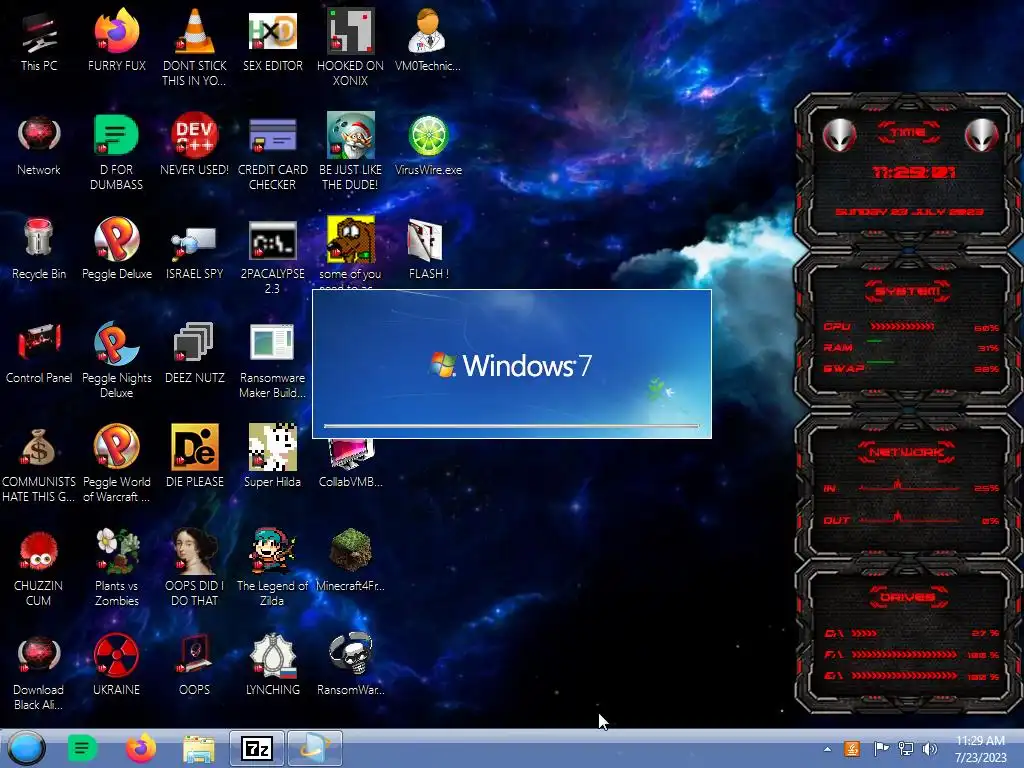1024x768 pixels.
Task: Click the taskbar clock 11:29 AM
Action: point(980,741)
